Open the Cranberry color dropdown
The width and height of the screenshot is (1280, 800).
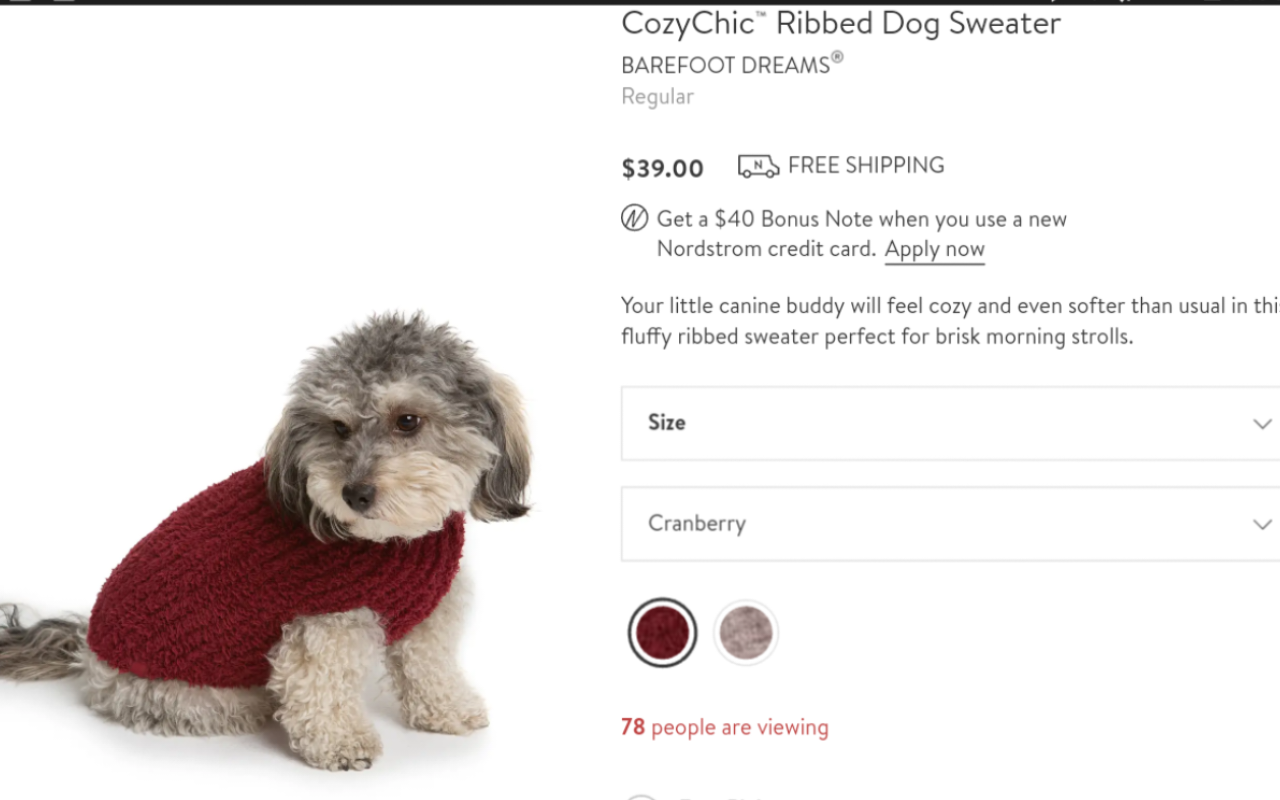click(940, 524)
